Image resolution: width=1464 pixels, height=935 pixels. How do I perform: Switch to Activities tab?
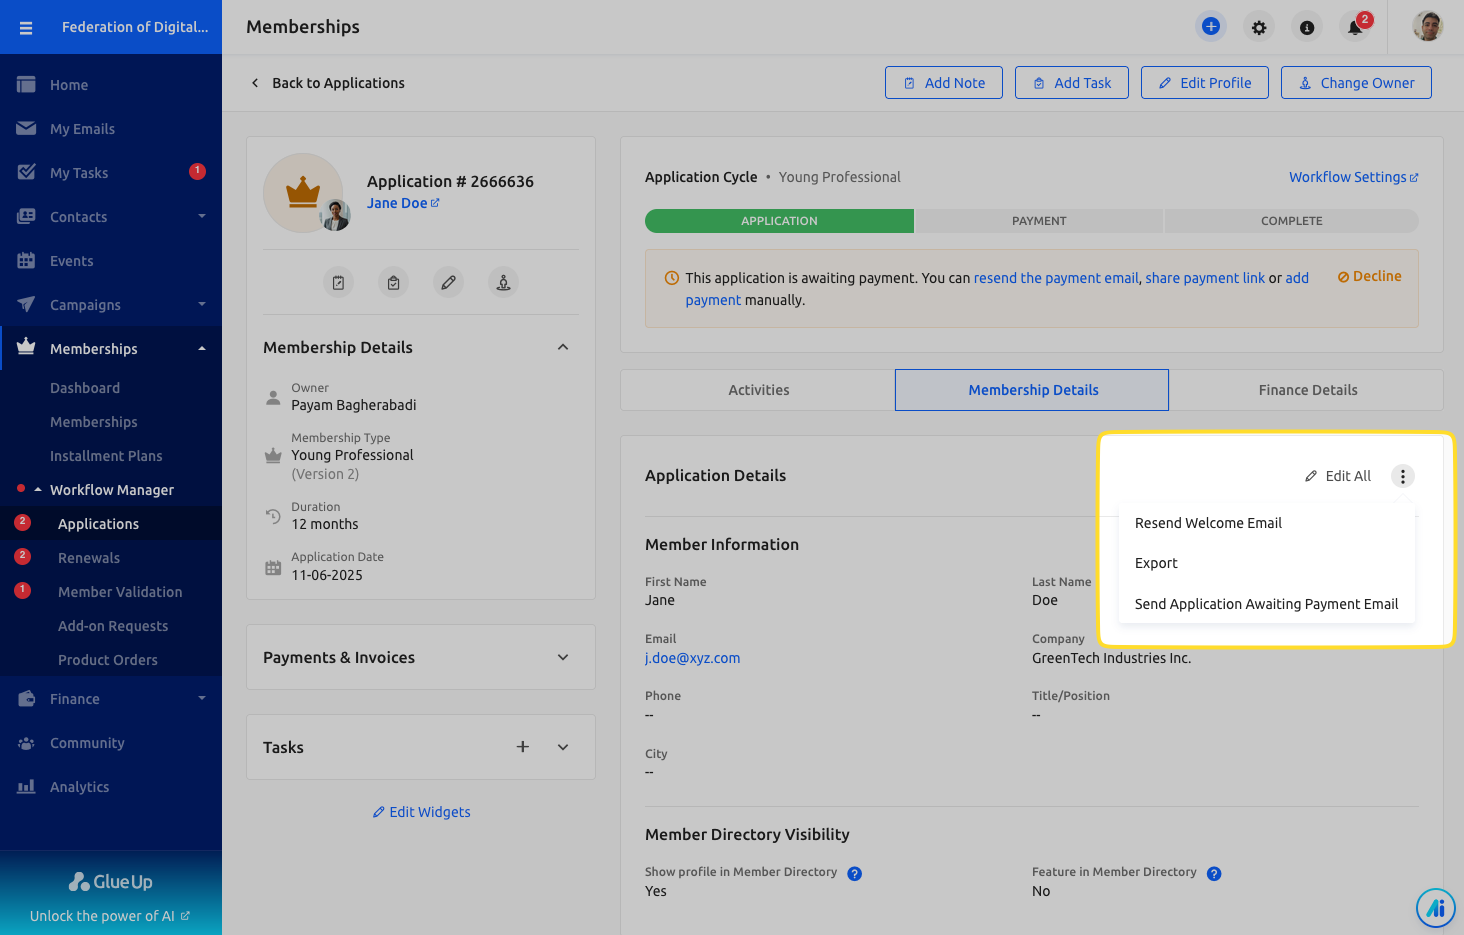point(758,390)
